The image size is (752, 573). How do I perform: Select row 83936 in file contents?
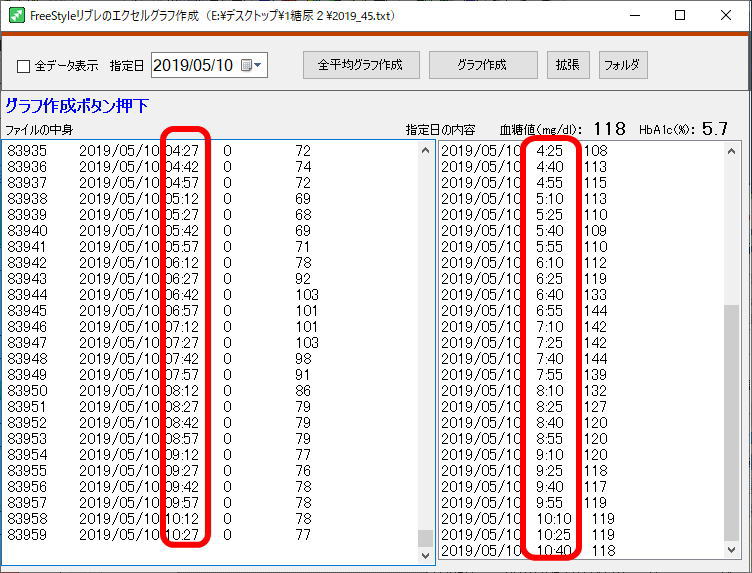coord(159,167)
